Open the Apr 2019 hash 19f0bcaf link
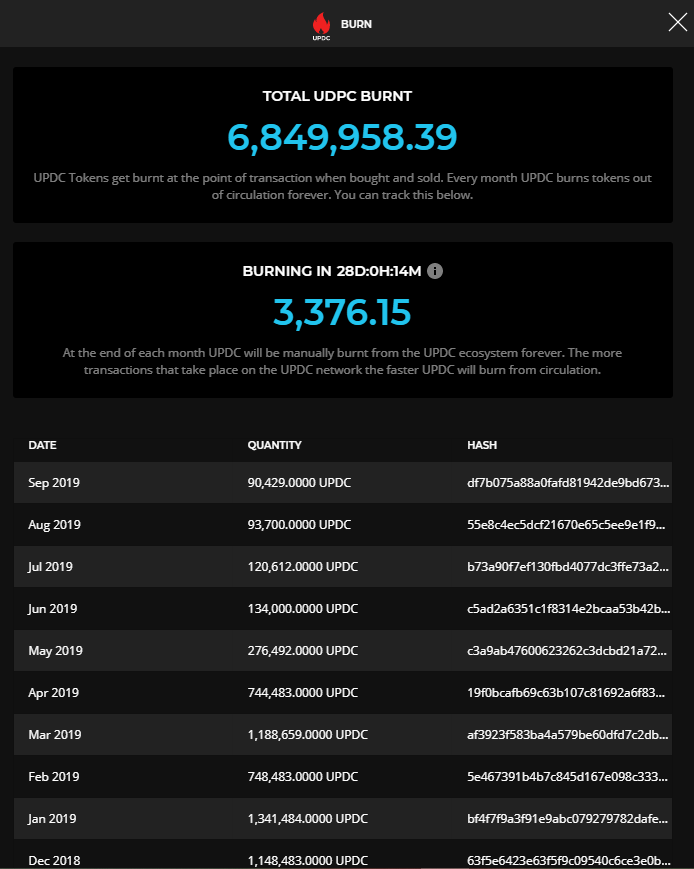 pos(566,693)
